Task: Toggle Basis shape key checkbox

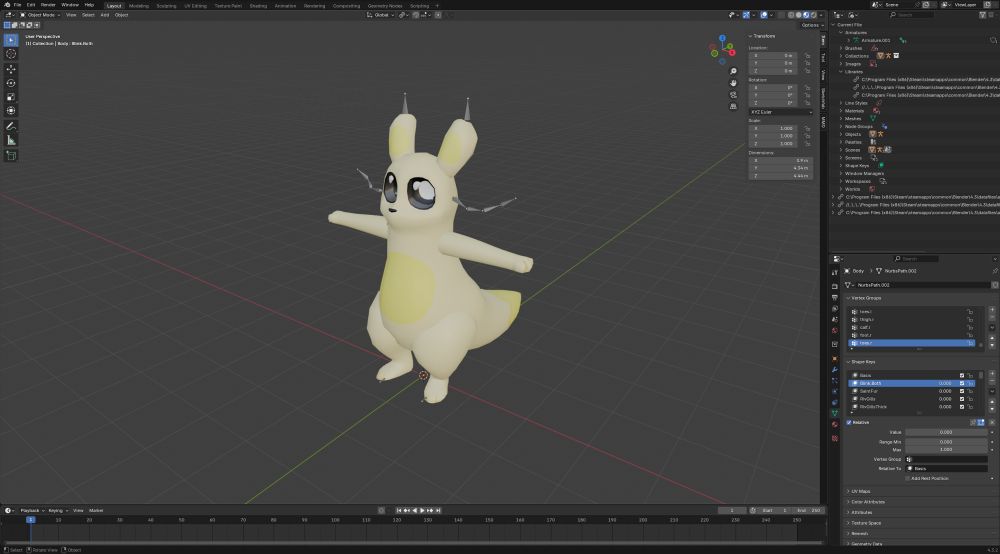Action: click(x=962, y=375)
